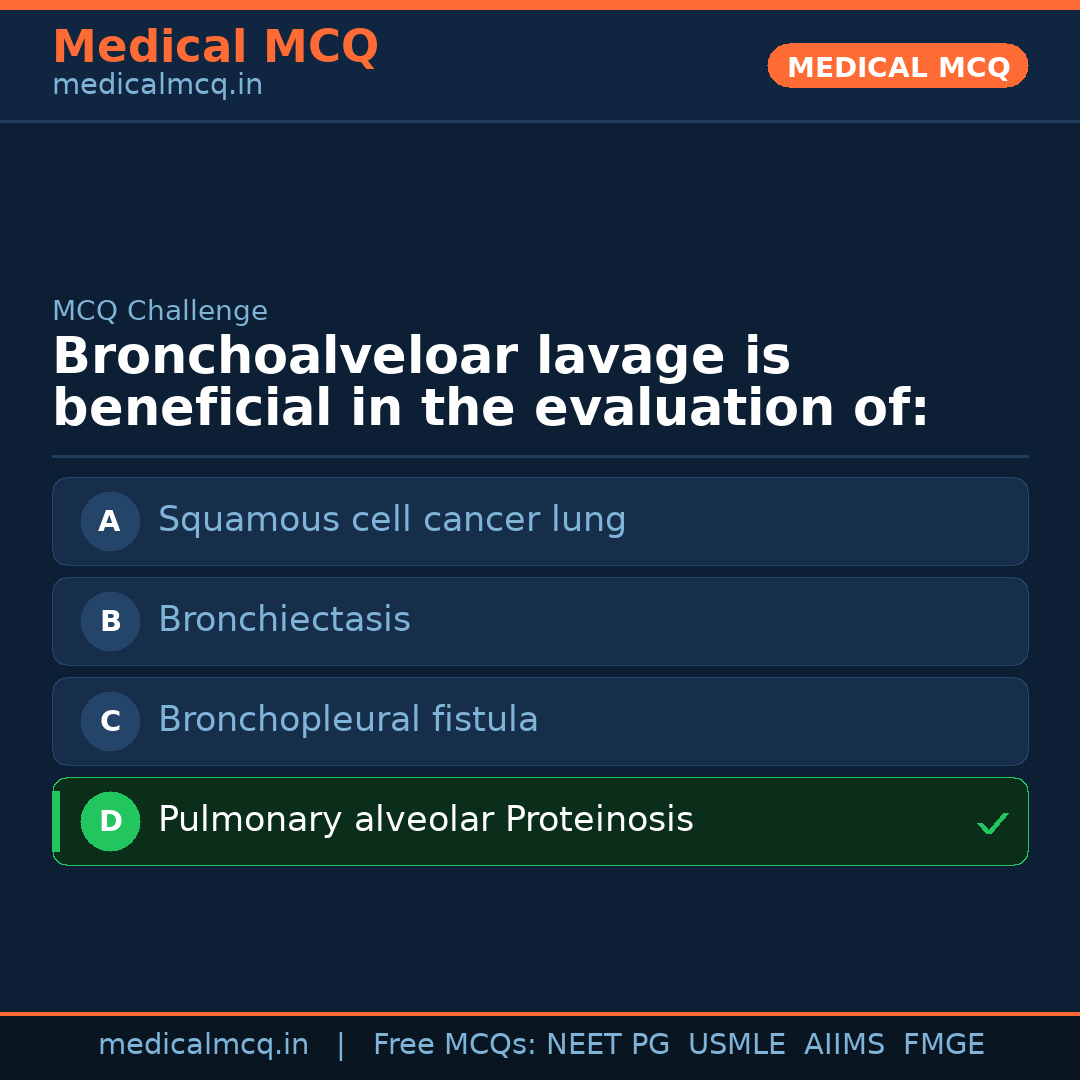Click the Bronchoalveolar lavage question heading
The height and width of the screenshot is (1080, 1080).
pyautogui.click(x=490, y=383)
